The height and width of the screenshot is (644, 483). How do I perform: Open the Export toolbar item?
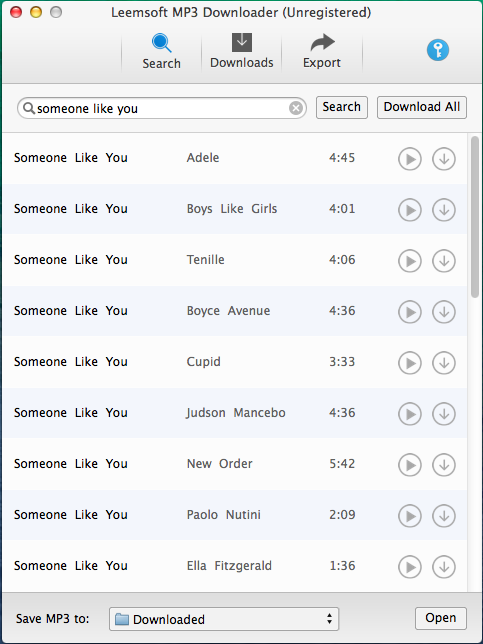coord(322,51)
